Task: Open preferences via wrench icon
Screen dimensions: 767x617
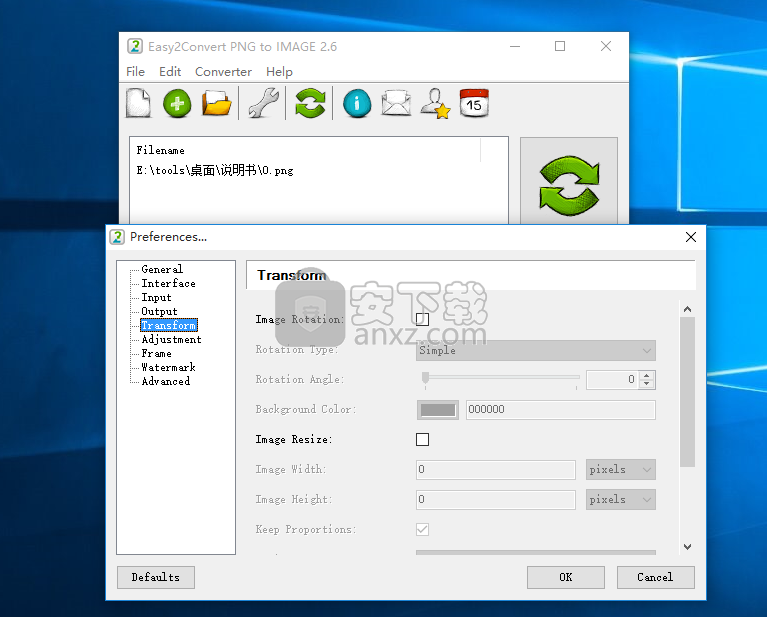Action: pos(263,103)
